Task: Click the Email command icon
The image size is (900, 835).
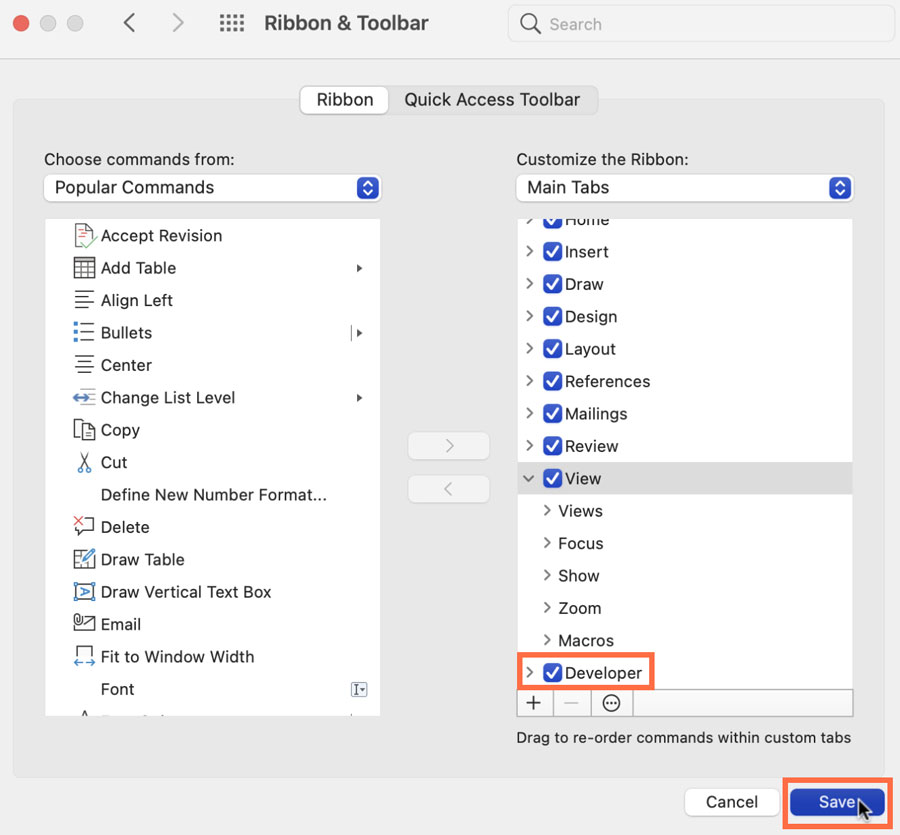Action: click(x=85, y=624)
